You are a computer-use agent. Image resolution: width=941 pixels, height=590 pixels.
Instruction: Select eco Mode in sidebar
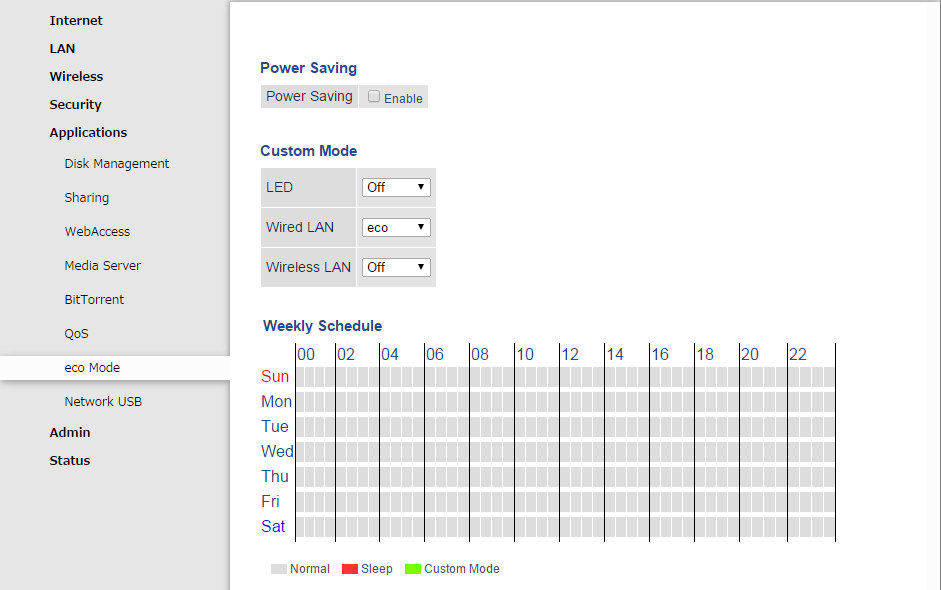tap(92, 367)
